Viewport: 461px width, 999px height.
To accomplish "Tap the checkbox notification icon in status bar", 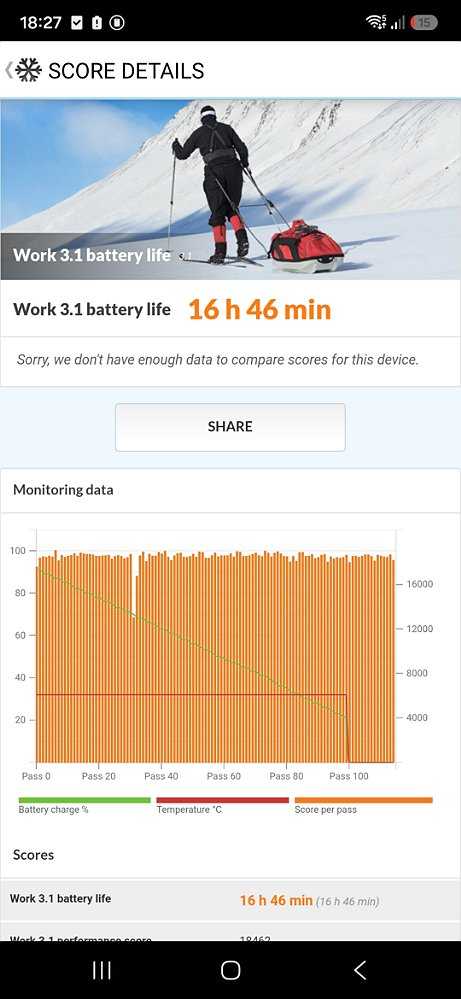I will (76, 23).
